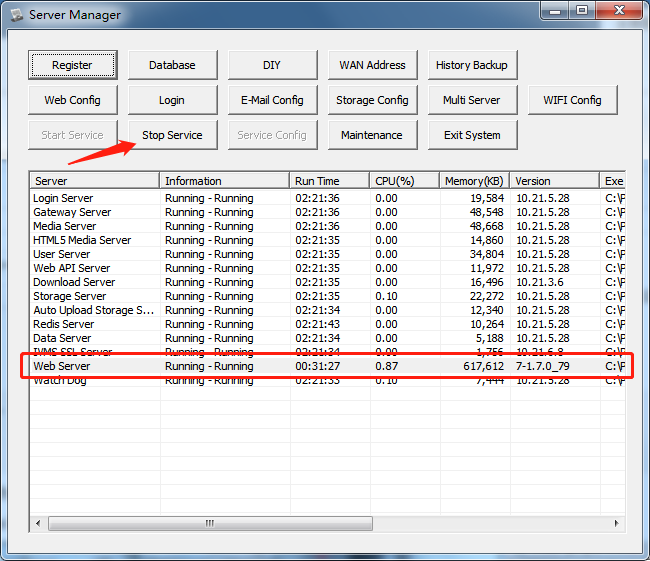Select the Login Server row
This screenshot has height=561, width=650.
click(327, 198)
